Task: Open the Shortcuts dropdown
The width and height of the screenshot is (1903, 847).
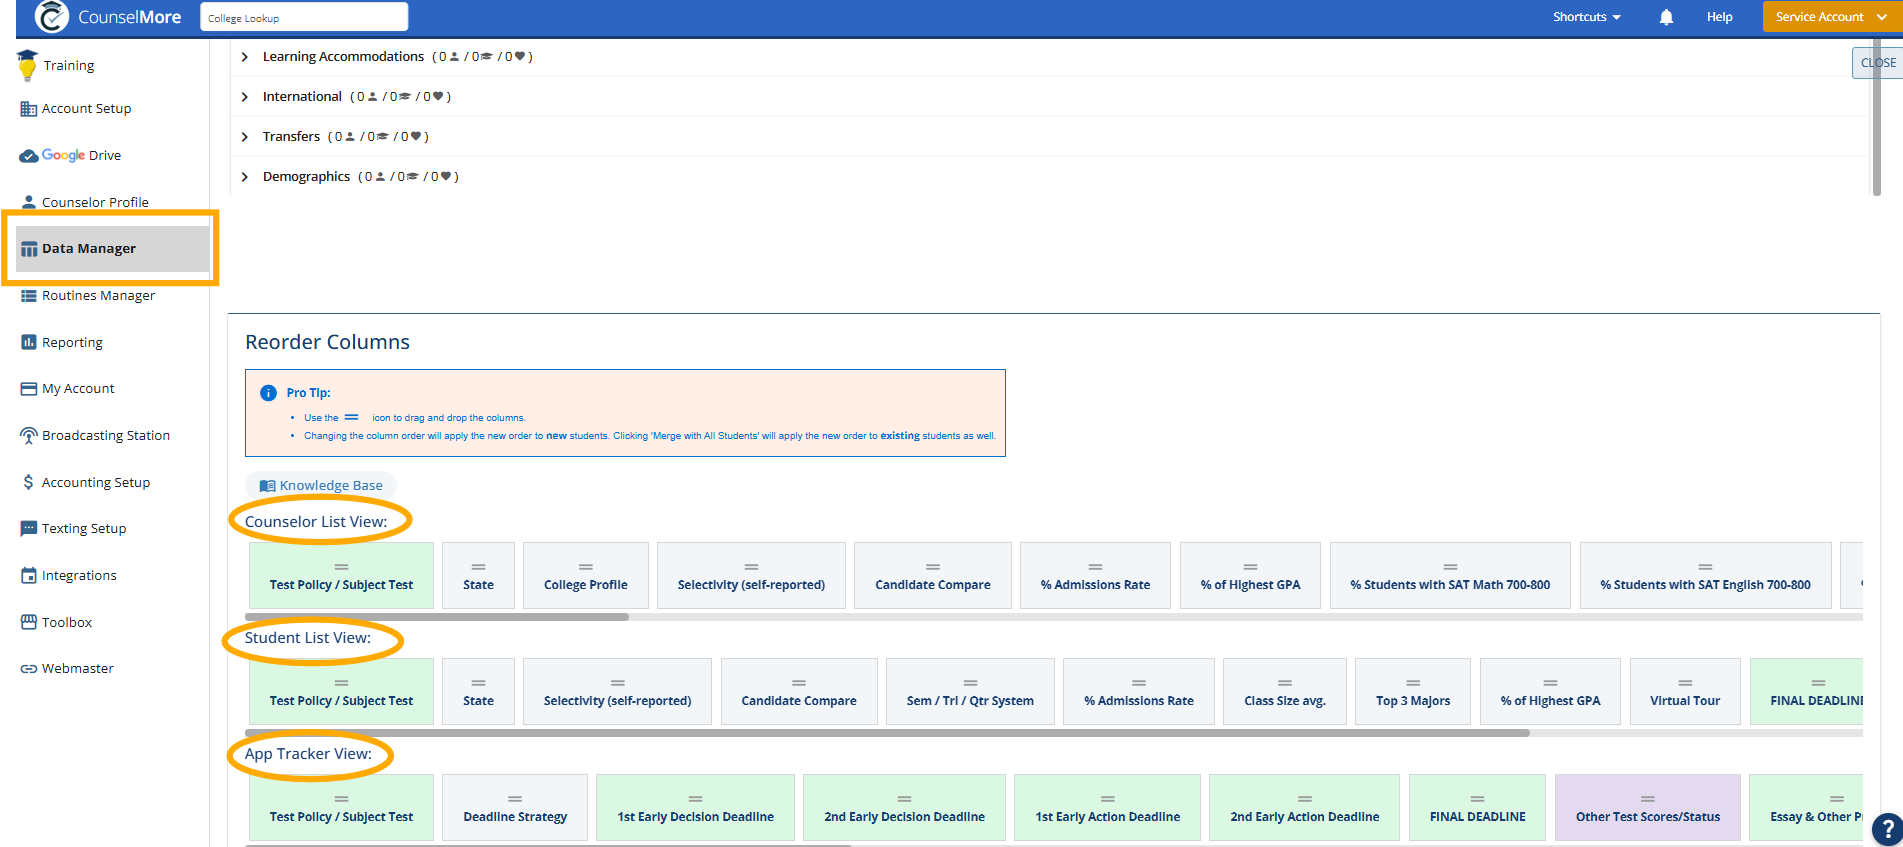Action: (x=1587, y=17)
